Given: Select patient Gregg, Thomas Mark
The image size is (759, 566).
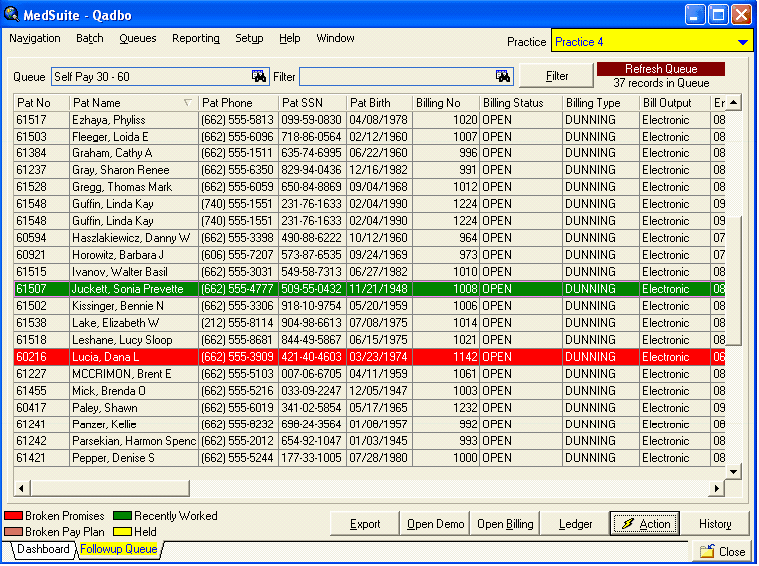Looking at the screenshot, I should pyautogui.click(x=369, y=187).
